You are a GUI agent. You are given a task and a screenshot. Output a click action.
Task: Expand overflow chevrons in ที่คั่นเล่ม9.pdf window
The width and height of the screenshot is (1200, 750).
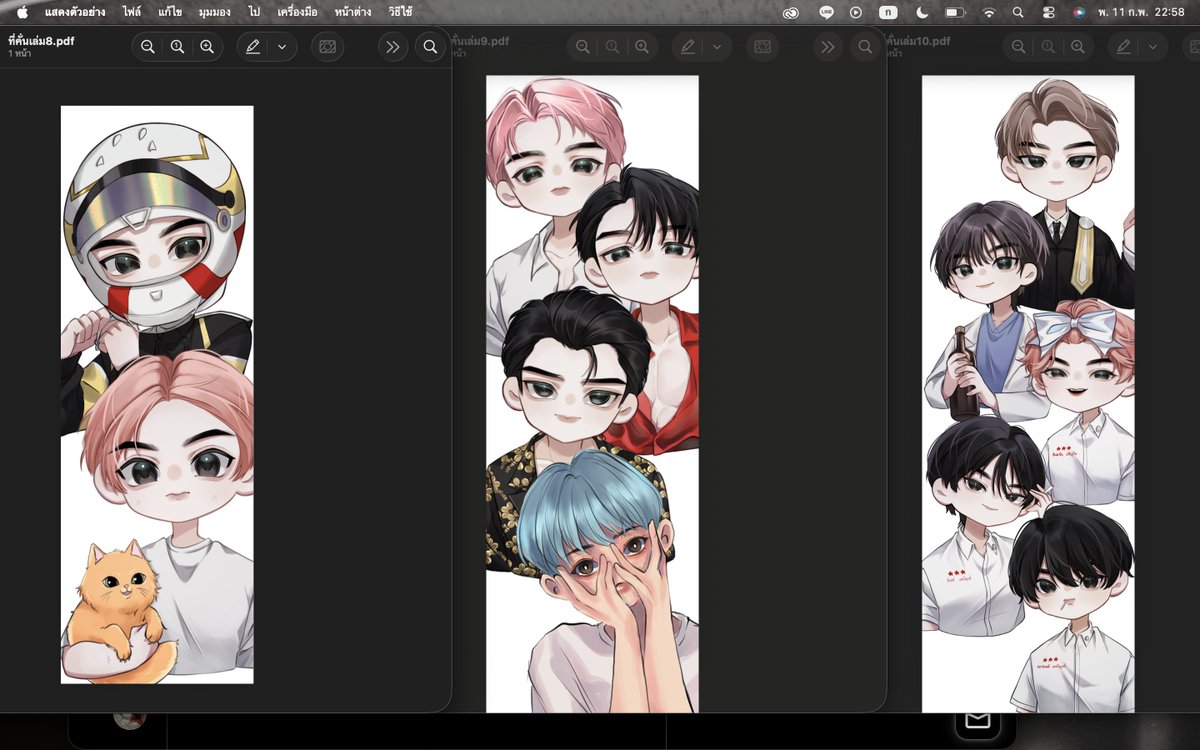click(x=828, y=47)
